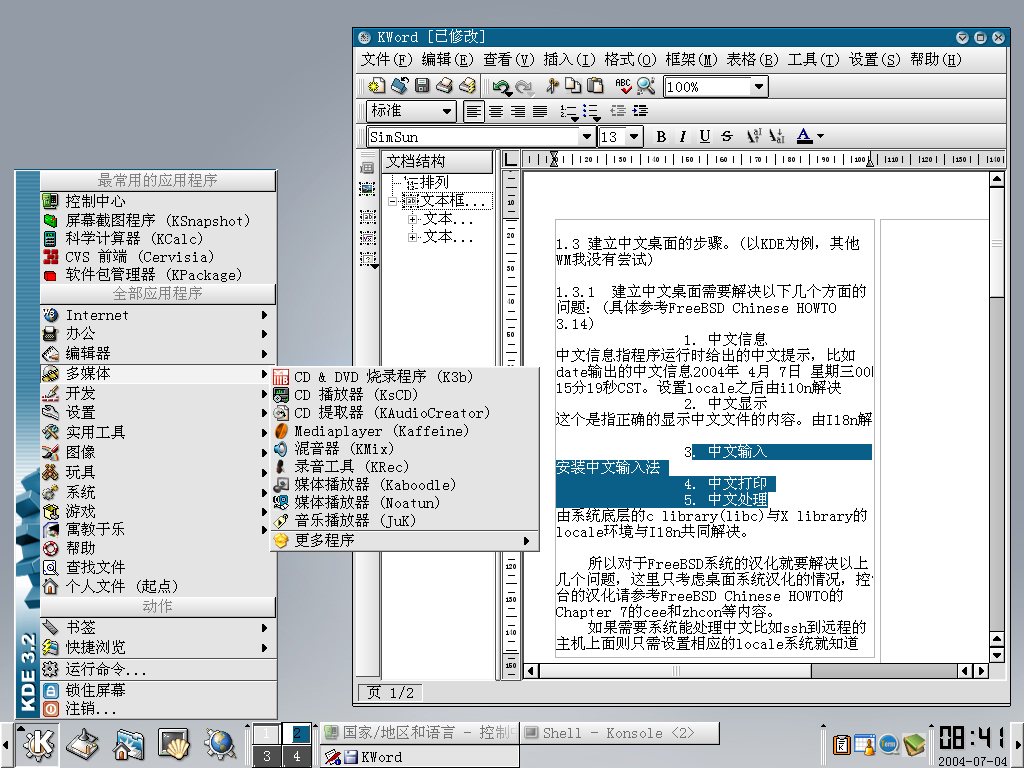Create a new document in KWord toolbar
1024x768 pixels.
pos(376,86)
